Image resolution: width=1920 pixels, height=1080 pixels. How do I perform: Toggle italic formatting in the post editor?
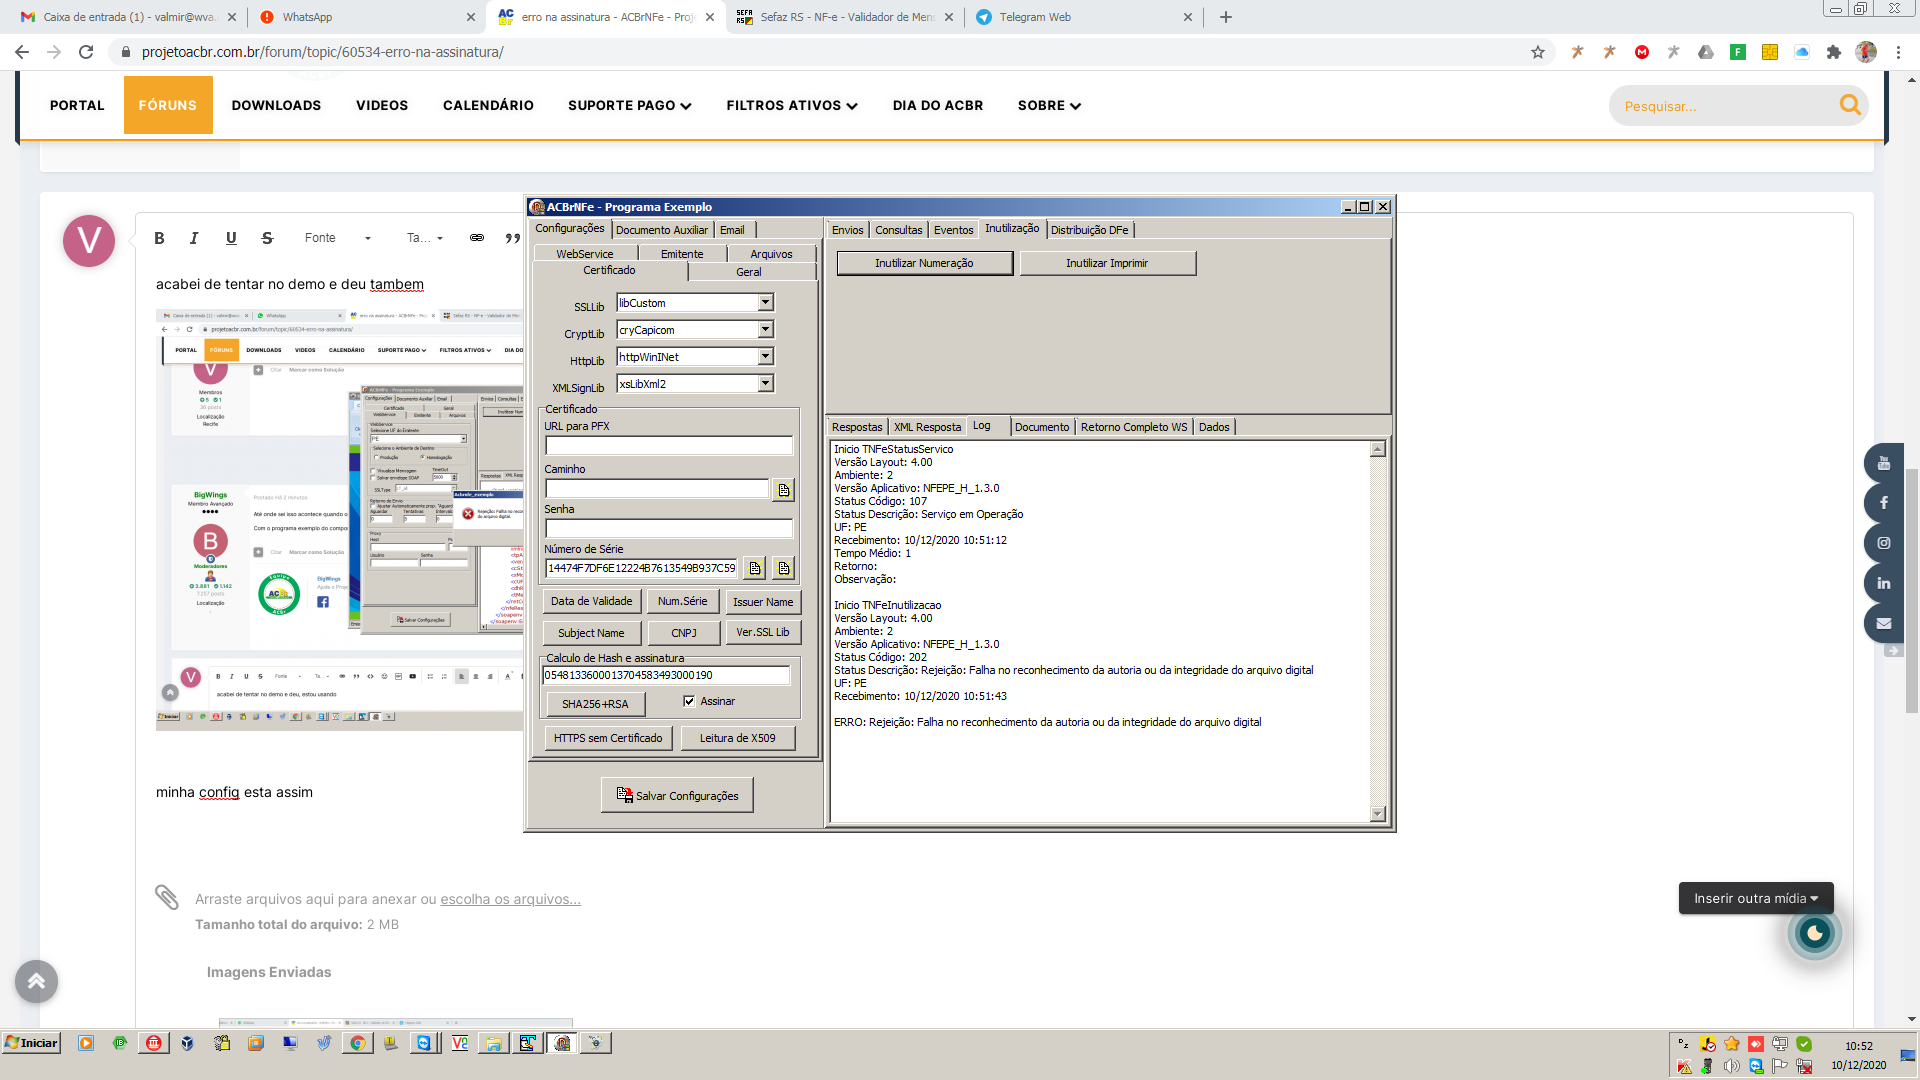click(194, 238)
